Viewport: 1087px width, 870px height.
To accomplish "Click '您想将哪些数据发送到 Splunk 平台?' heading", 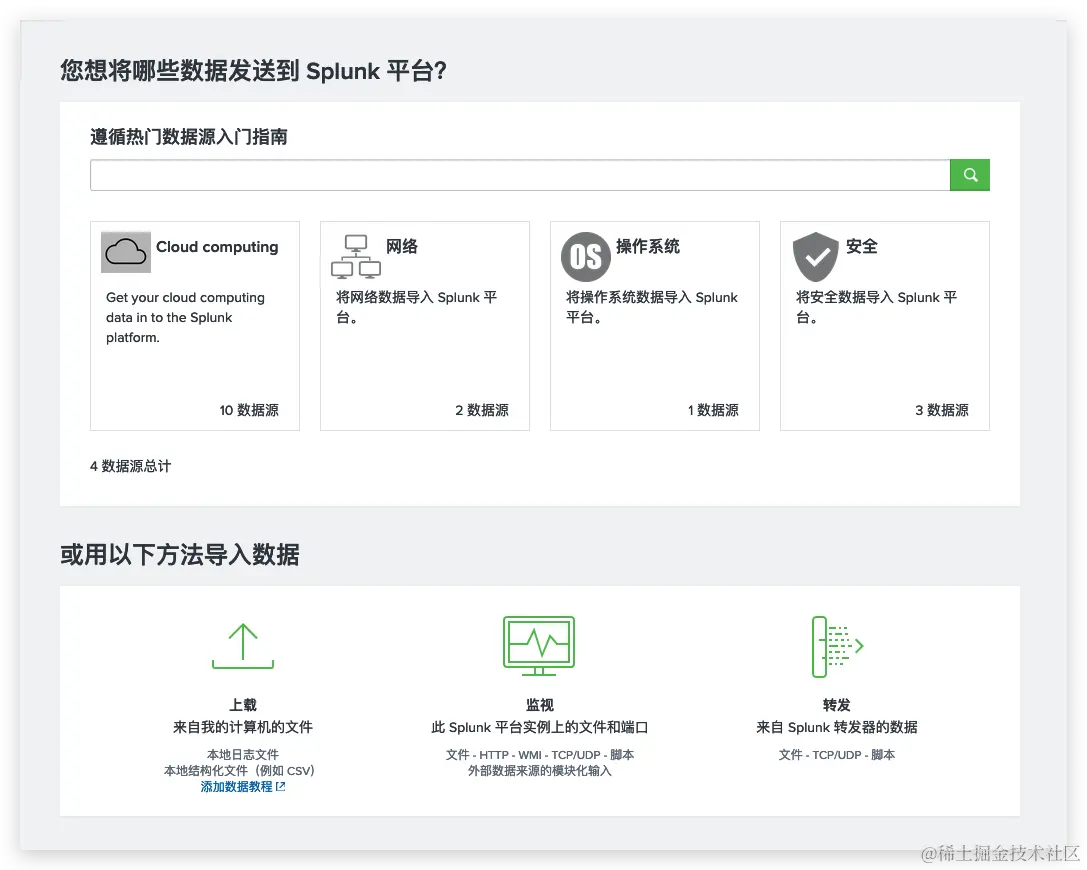I will point(253,71).
